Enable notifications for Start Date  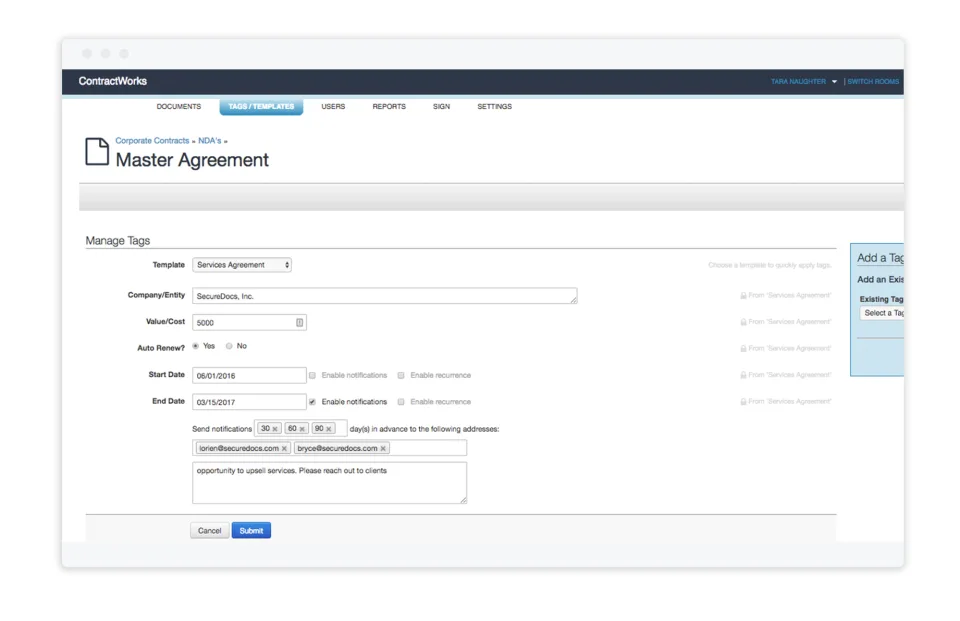(312, 375)
